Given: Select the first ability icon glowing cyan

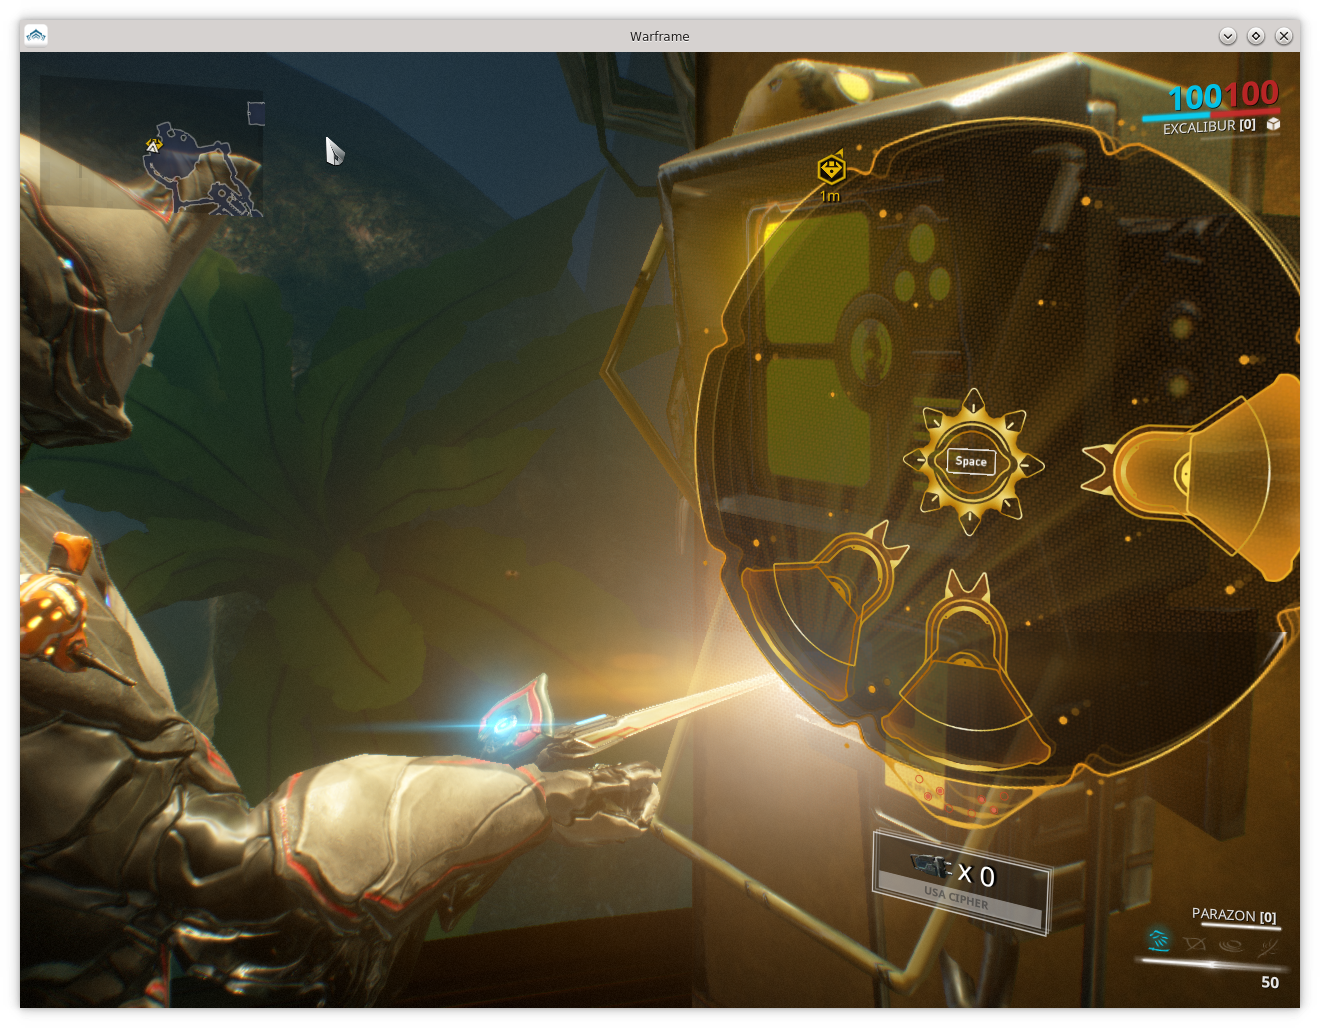Looking at the screenshot, I should point(1159,940).
